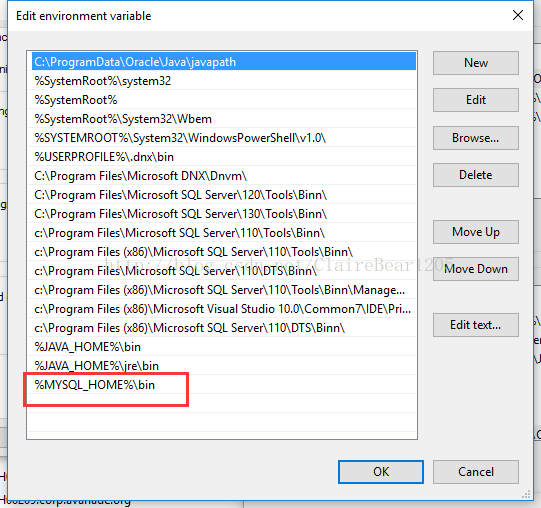
Task: Select c:\Program Files\Microsoft SQL Server\110\Tools\Binn\ entry
Action: (x=222, y=233)
